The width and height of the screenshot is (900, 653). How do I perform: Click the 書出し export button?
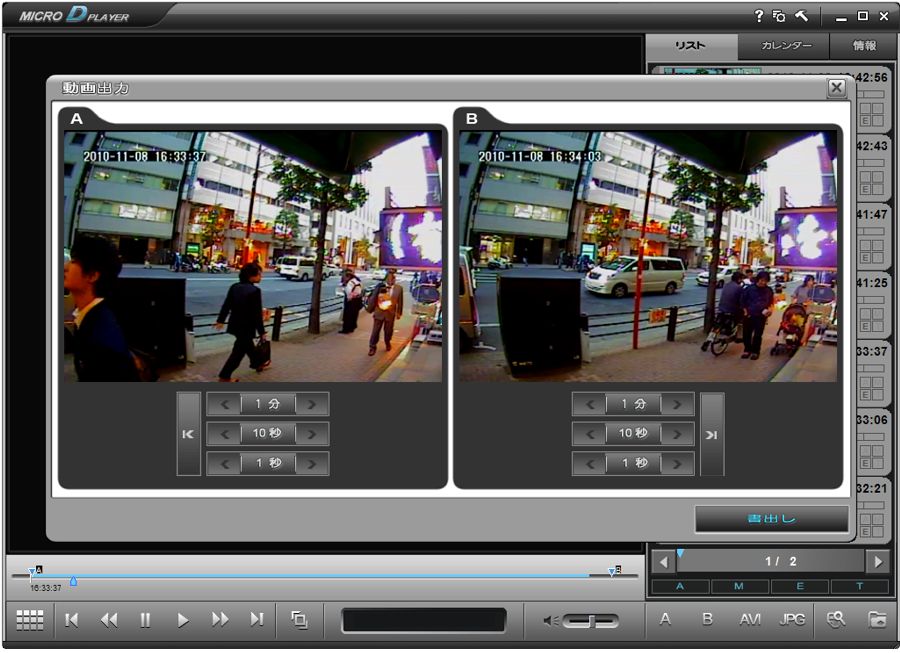771,519
